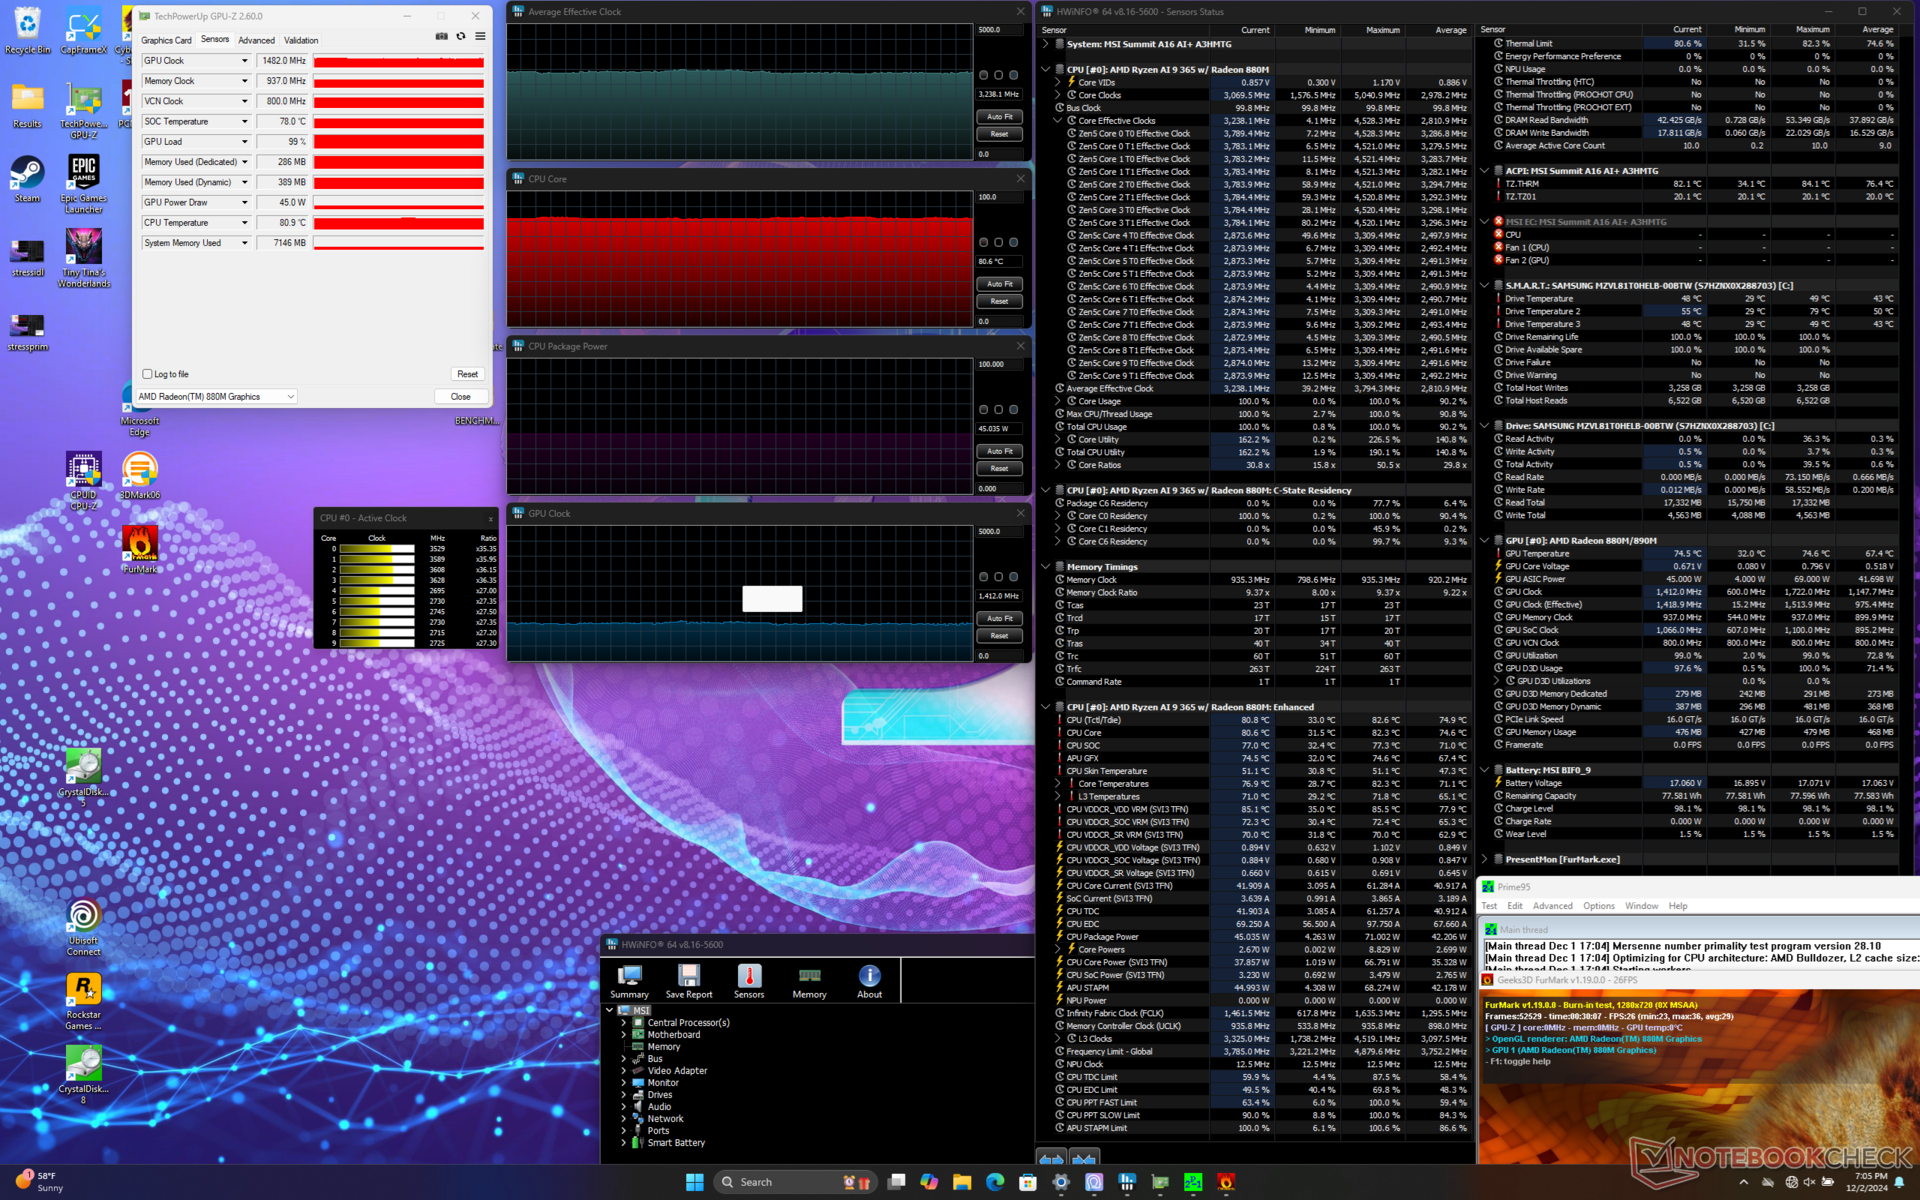Open Ubisoft Connect desktop shortcut
The width and height of the screenshot is (1920, 1200).
click(84, 928)
